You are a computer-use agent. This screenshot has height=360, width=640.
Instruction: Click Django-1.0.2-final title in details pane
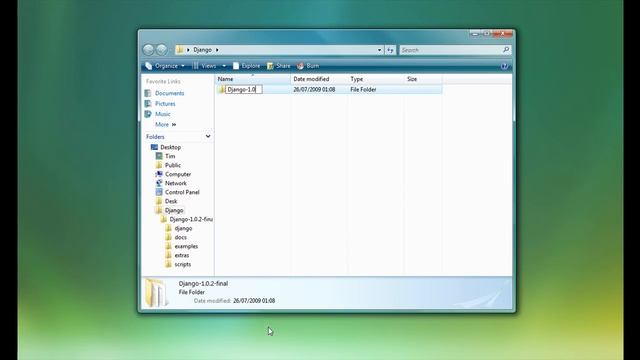203,283
